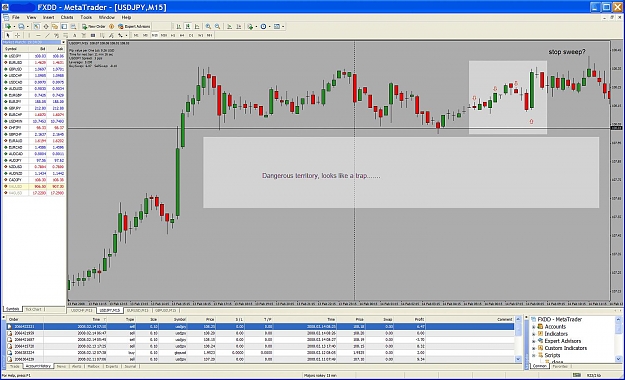Select the text A tool

pos(75,35)
